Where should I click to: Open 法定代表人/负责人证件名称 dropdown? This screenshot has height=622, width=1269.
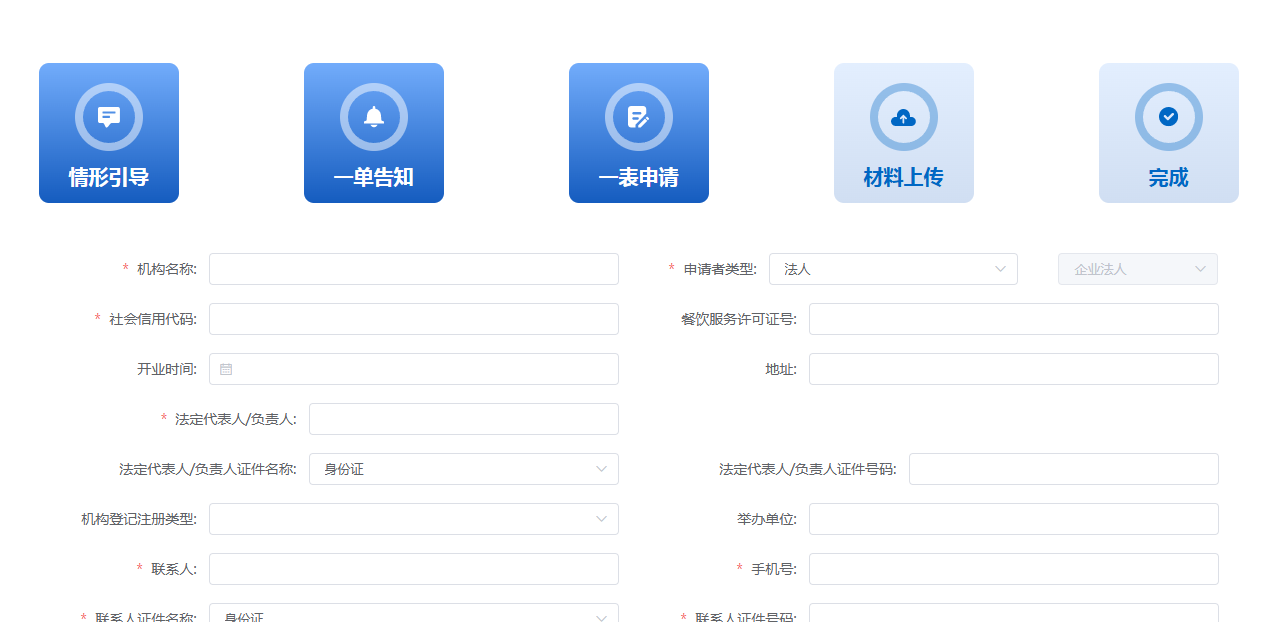463,469
